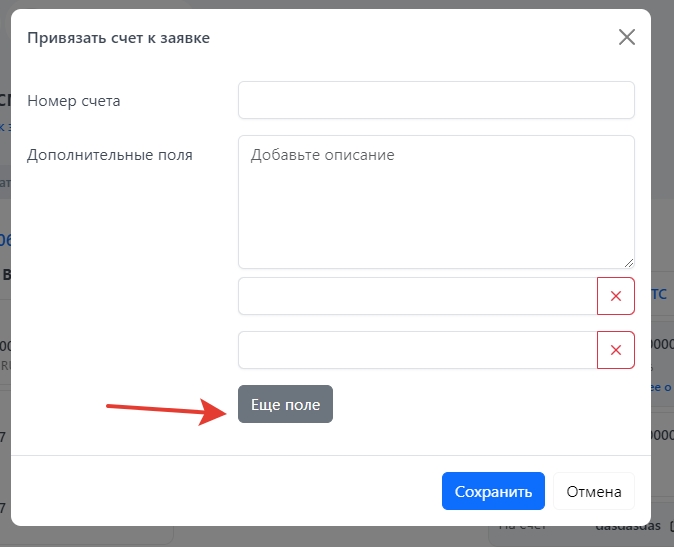Add another field via Еще поле button
The height and width of the screenshot is (547, 674).
tap(285, 404)
